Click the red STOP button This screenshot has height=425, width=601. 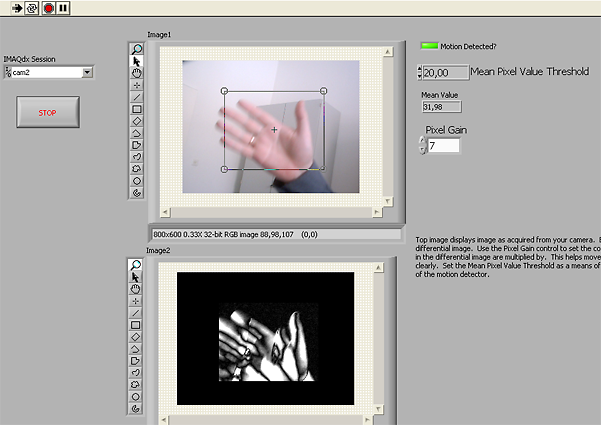point(48,112)
